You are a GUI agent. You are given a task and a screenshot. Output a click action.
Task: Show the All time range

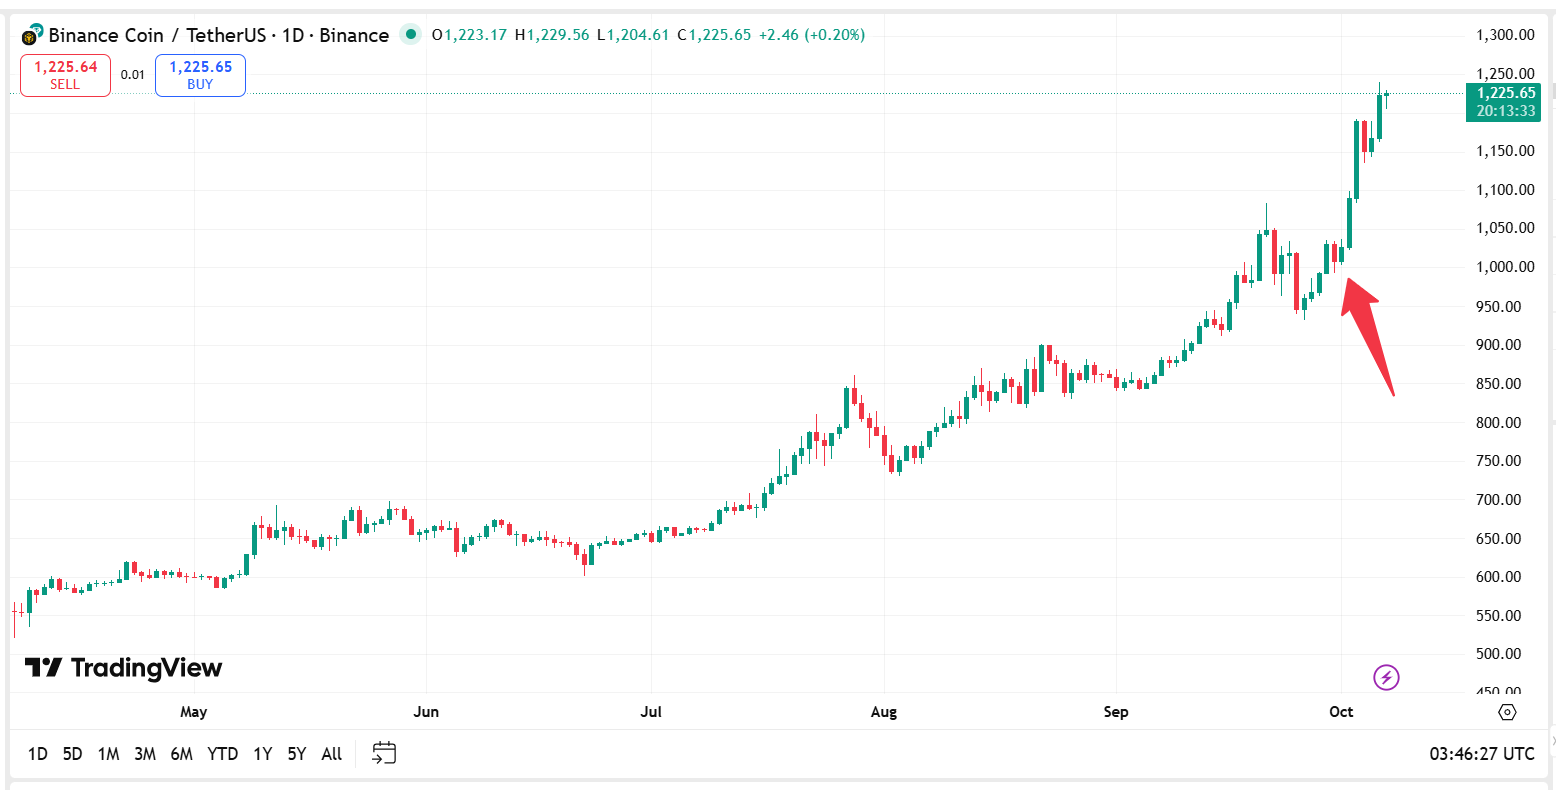pos(332,754)
